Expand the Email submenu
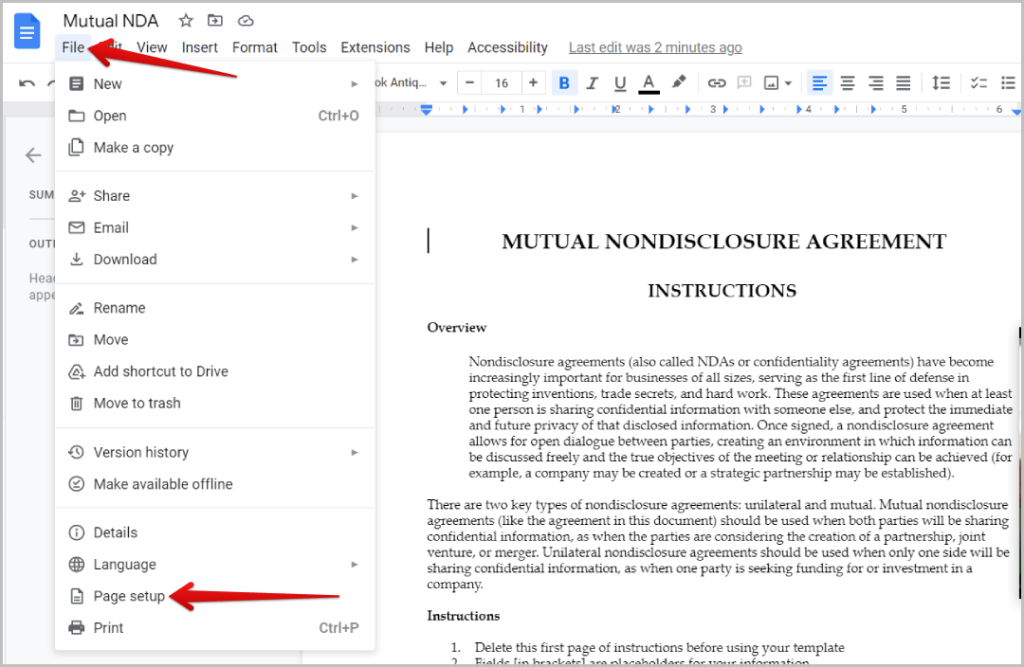Screen dimensions: 1024x667 click(x=214, y=228)
